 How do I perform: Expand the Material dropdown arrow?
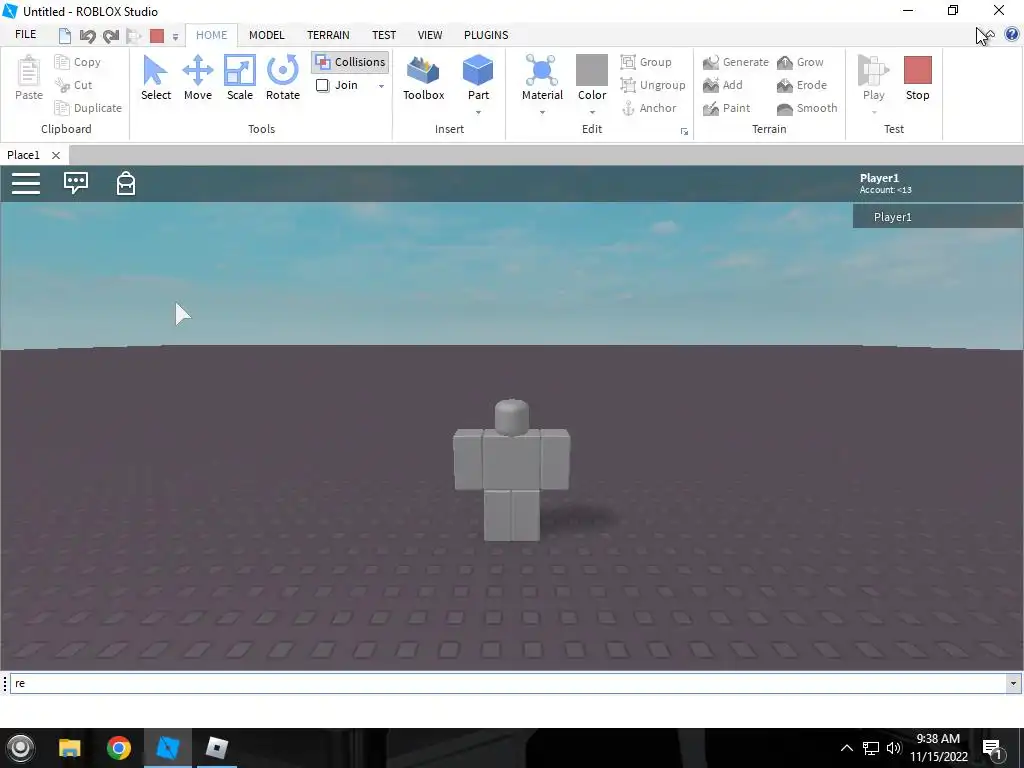pos(542,112)
